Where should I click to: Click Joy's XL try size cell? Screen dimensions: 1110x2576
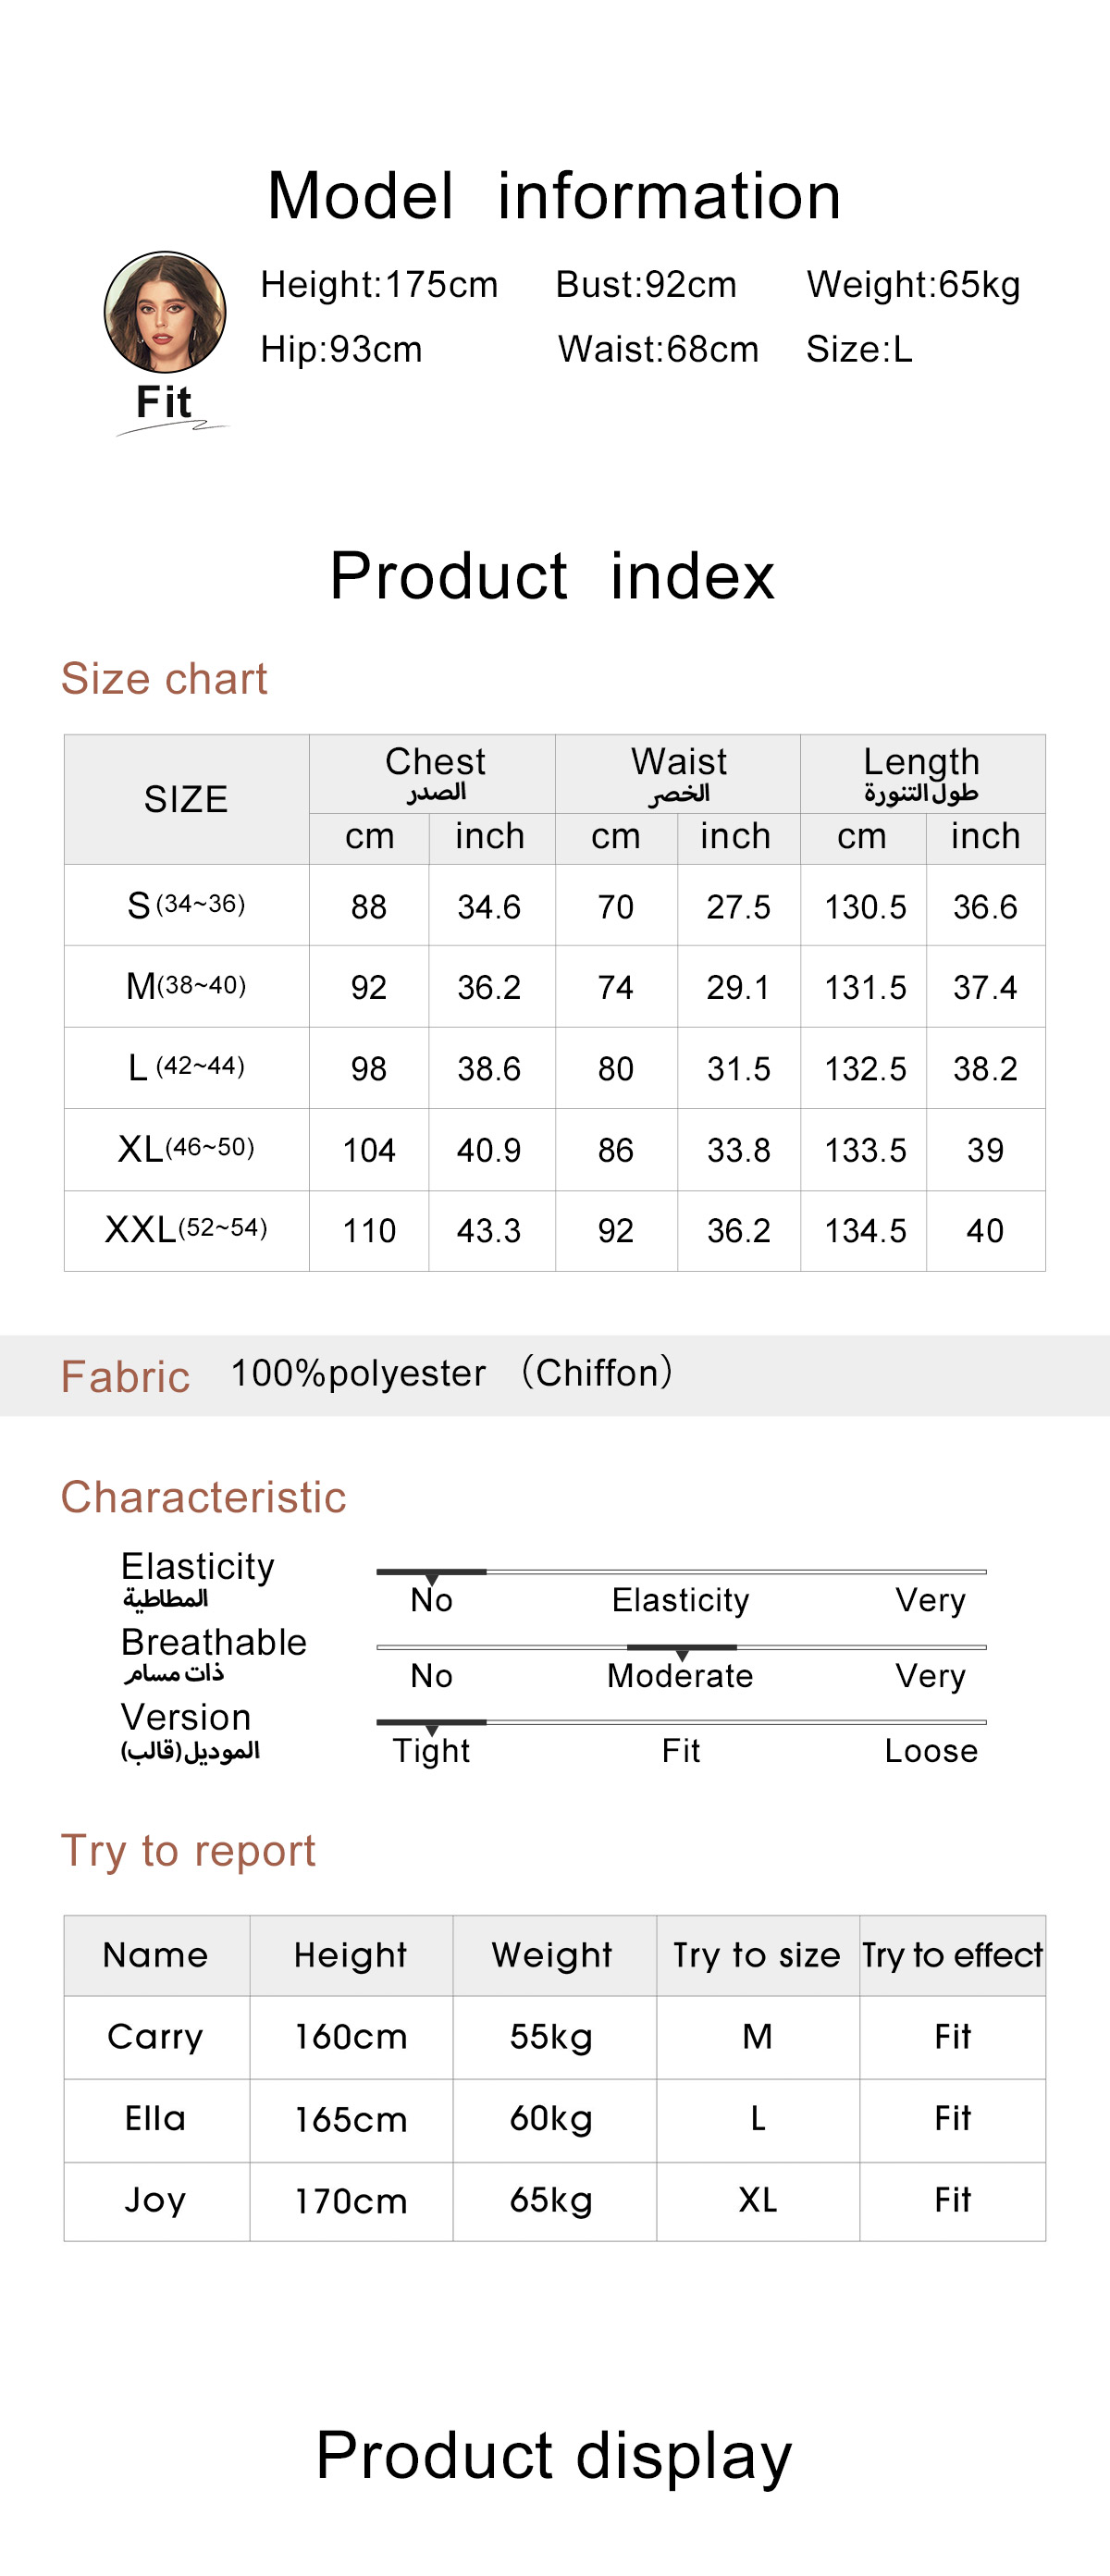pyautogui.click(x=757, y=2200)
